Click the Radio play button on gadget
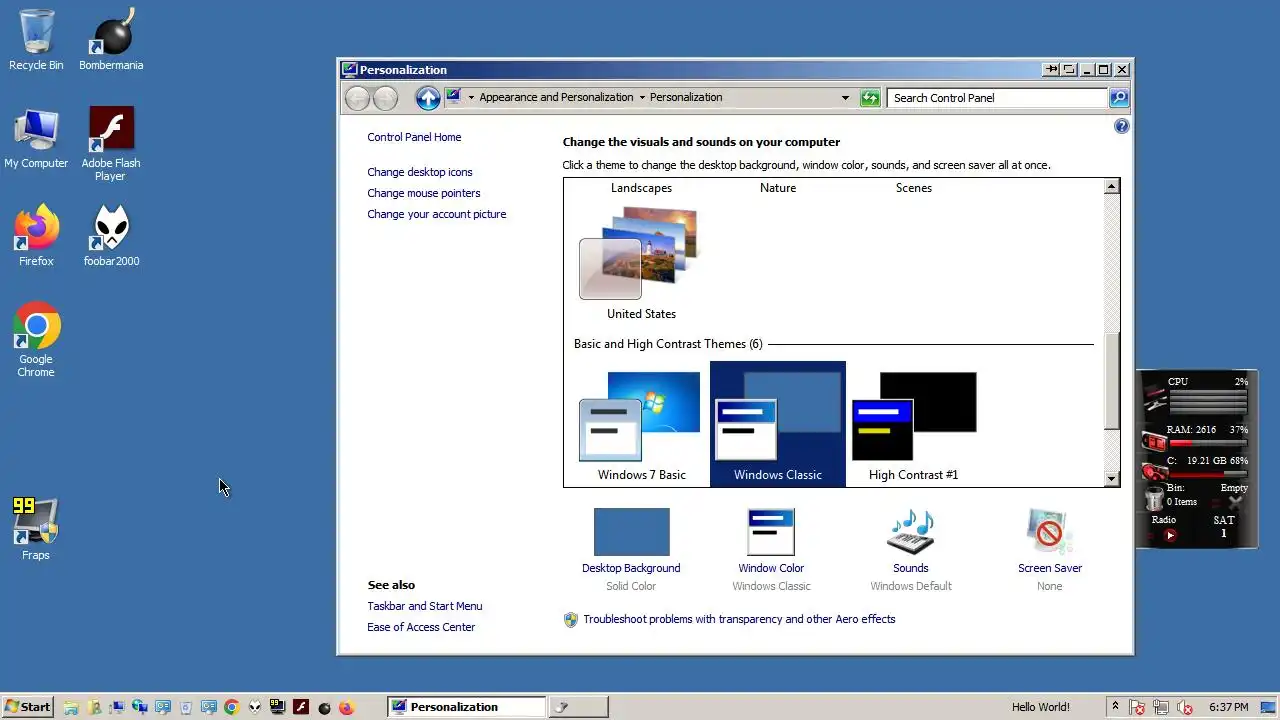This screenshot has width=1280, height=720. 1170,535
